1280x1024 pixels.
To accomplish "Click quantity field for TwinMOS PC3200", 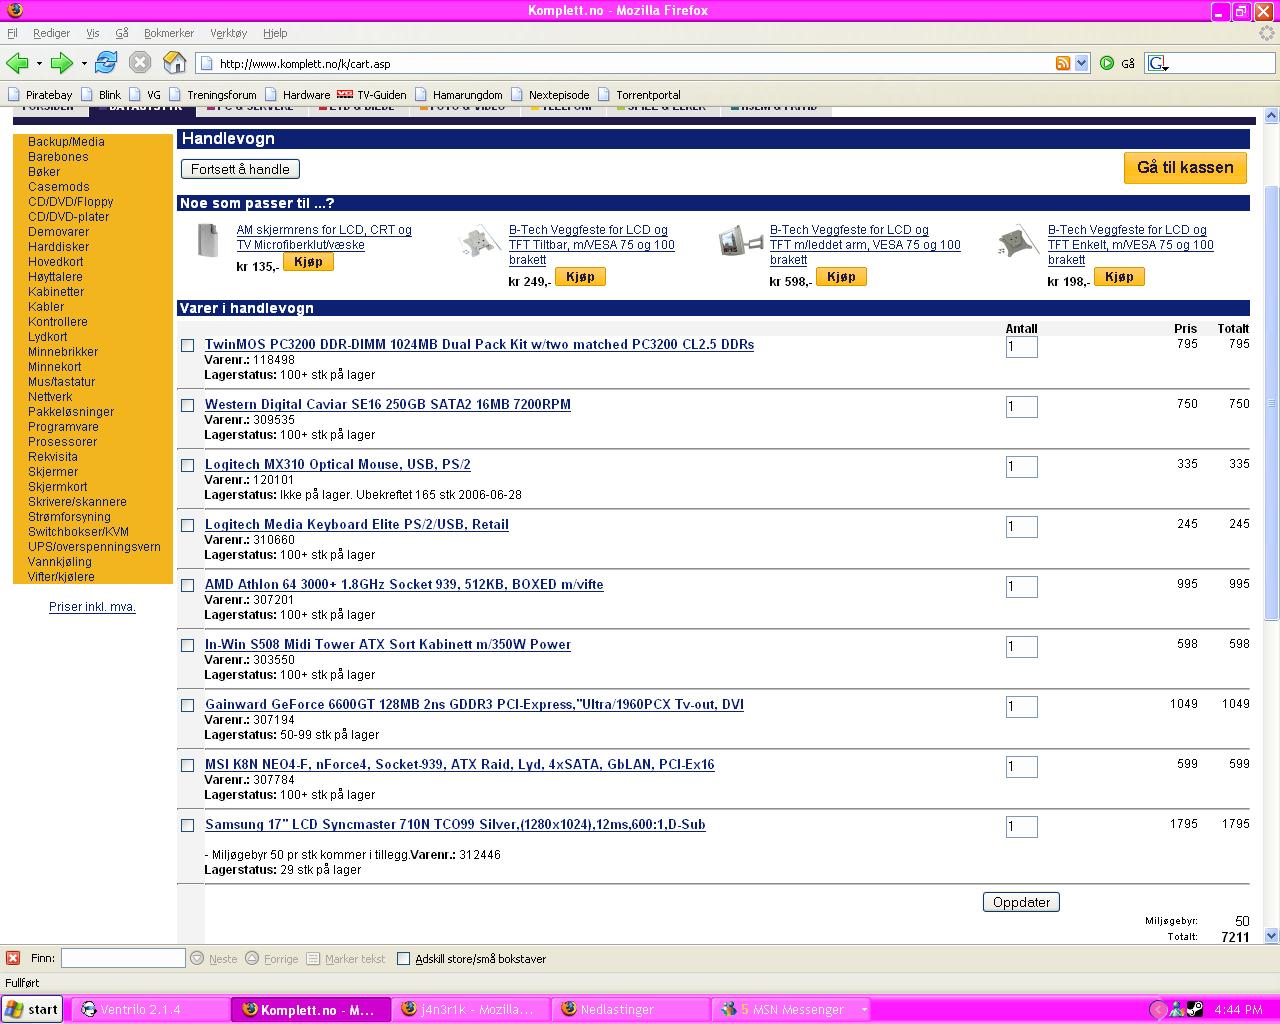I will 1021,346.
